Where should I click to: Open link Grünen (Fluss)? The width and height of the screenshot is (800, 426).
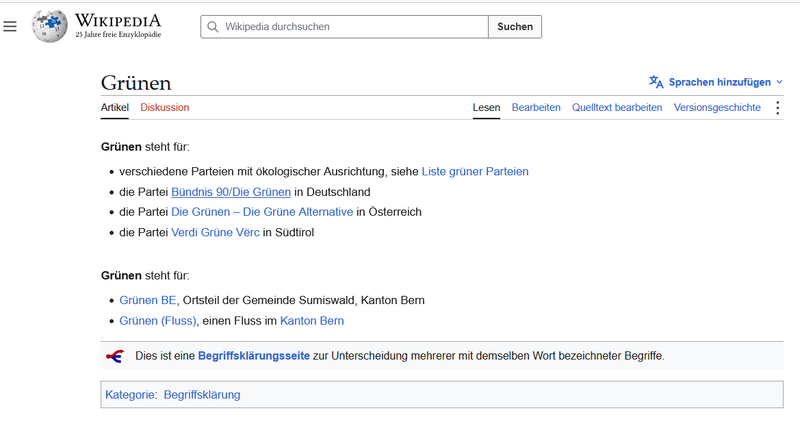[x=158, y=321]
